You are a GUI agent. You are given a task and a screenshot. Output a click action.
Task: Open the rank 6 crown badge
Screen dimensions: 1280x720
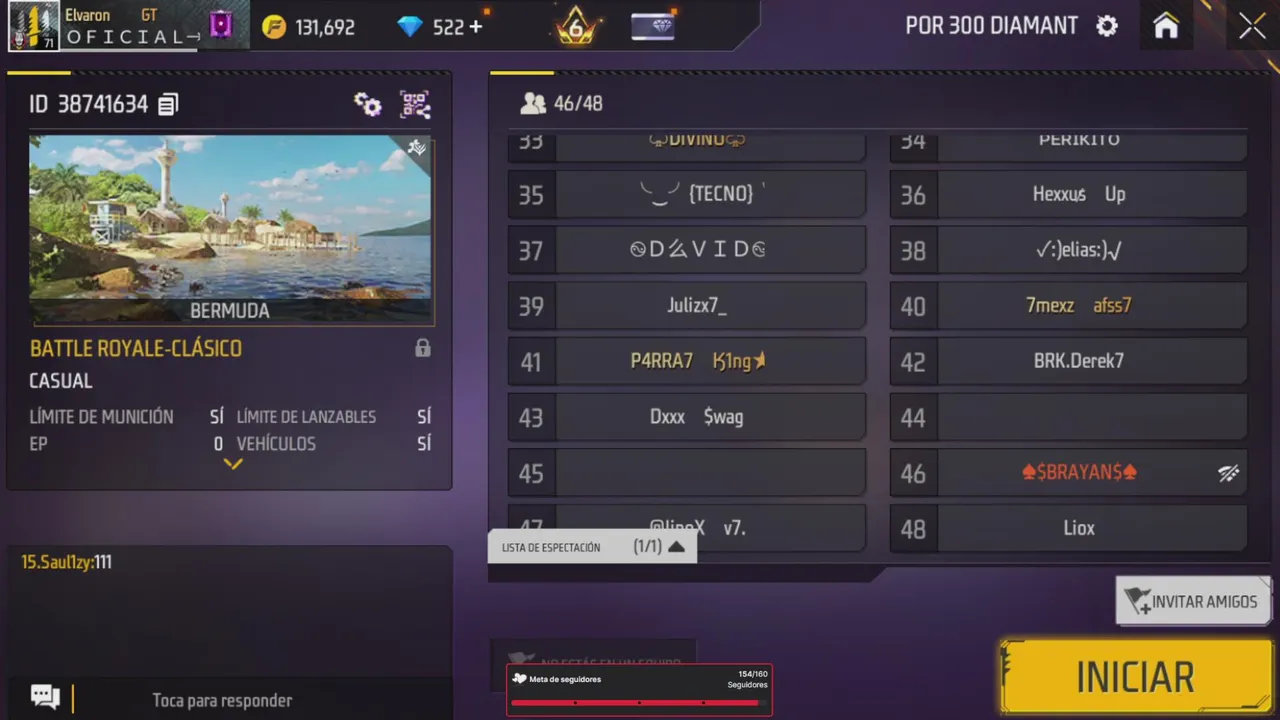tap(576, 27)
